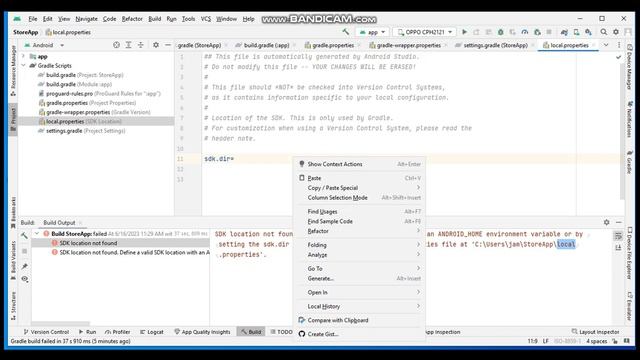The width and height of the screenshot is (640, 360).
Task: Open Version Control tool window
Action: tap(46, 332)
